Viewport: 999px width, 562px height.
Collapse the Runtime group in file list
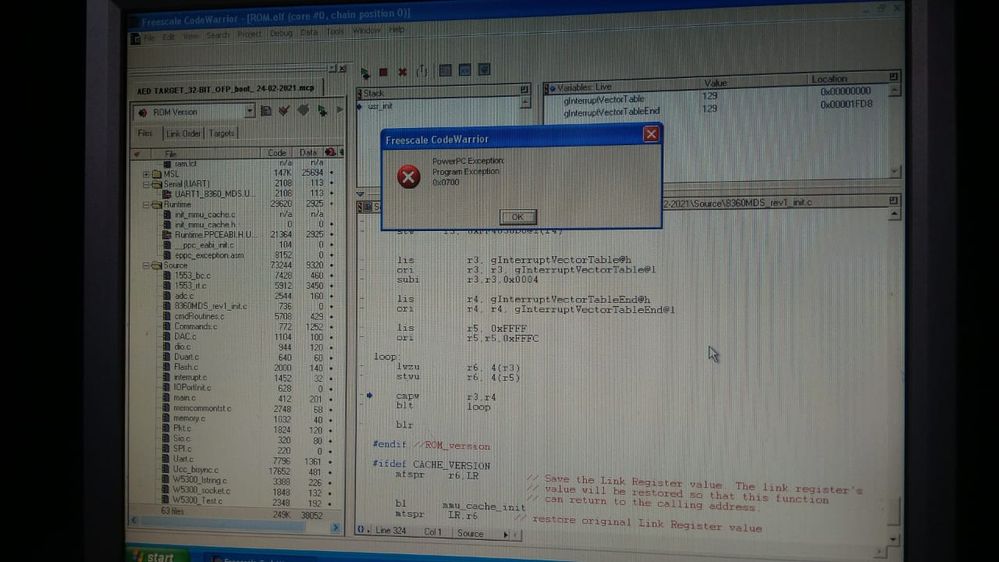point(147,205)
